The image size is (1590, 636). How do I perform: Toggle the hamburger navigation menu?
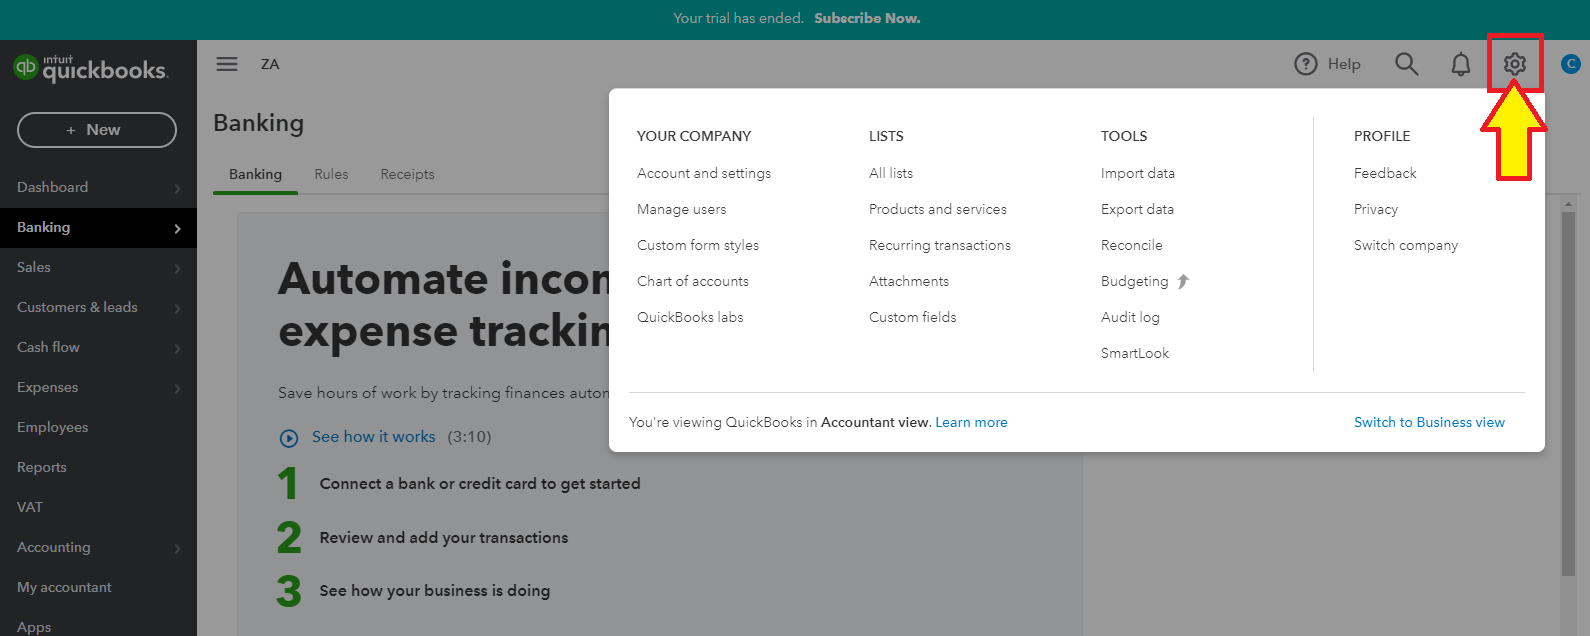tap(227, 64)
